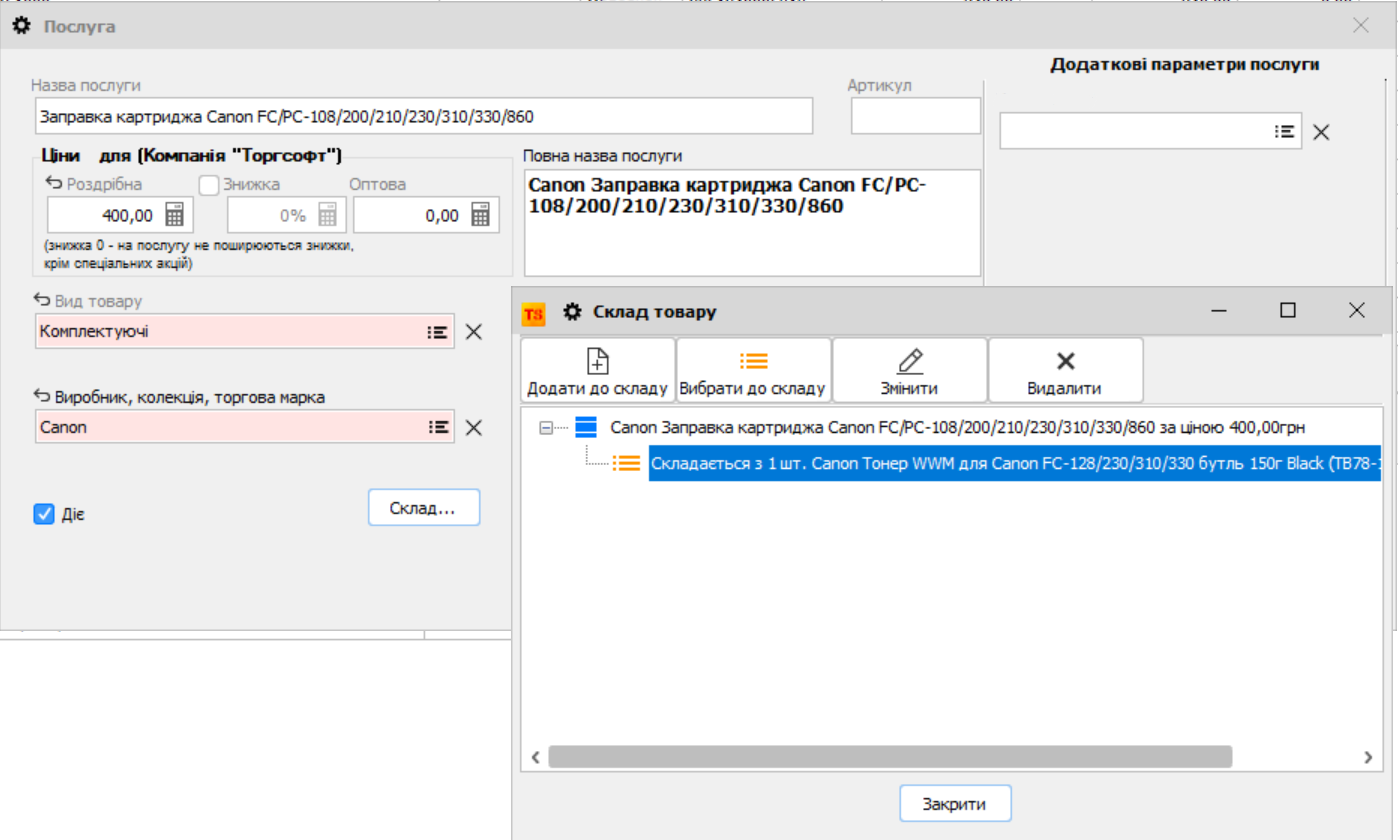Click Змінити pencil button
1398x840 pixels.
(x=910, y=370)
